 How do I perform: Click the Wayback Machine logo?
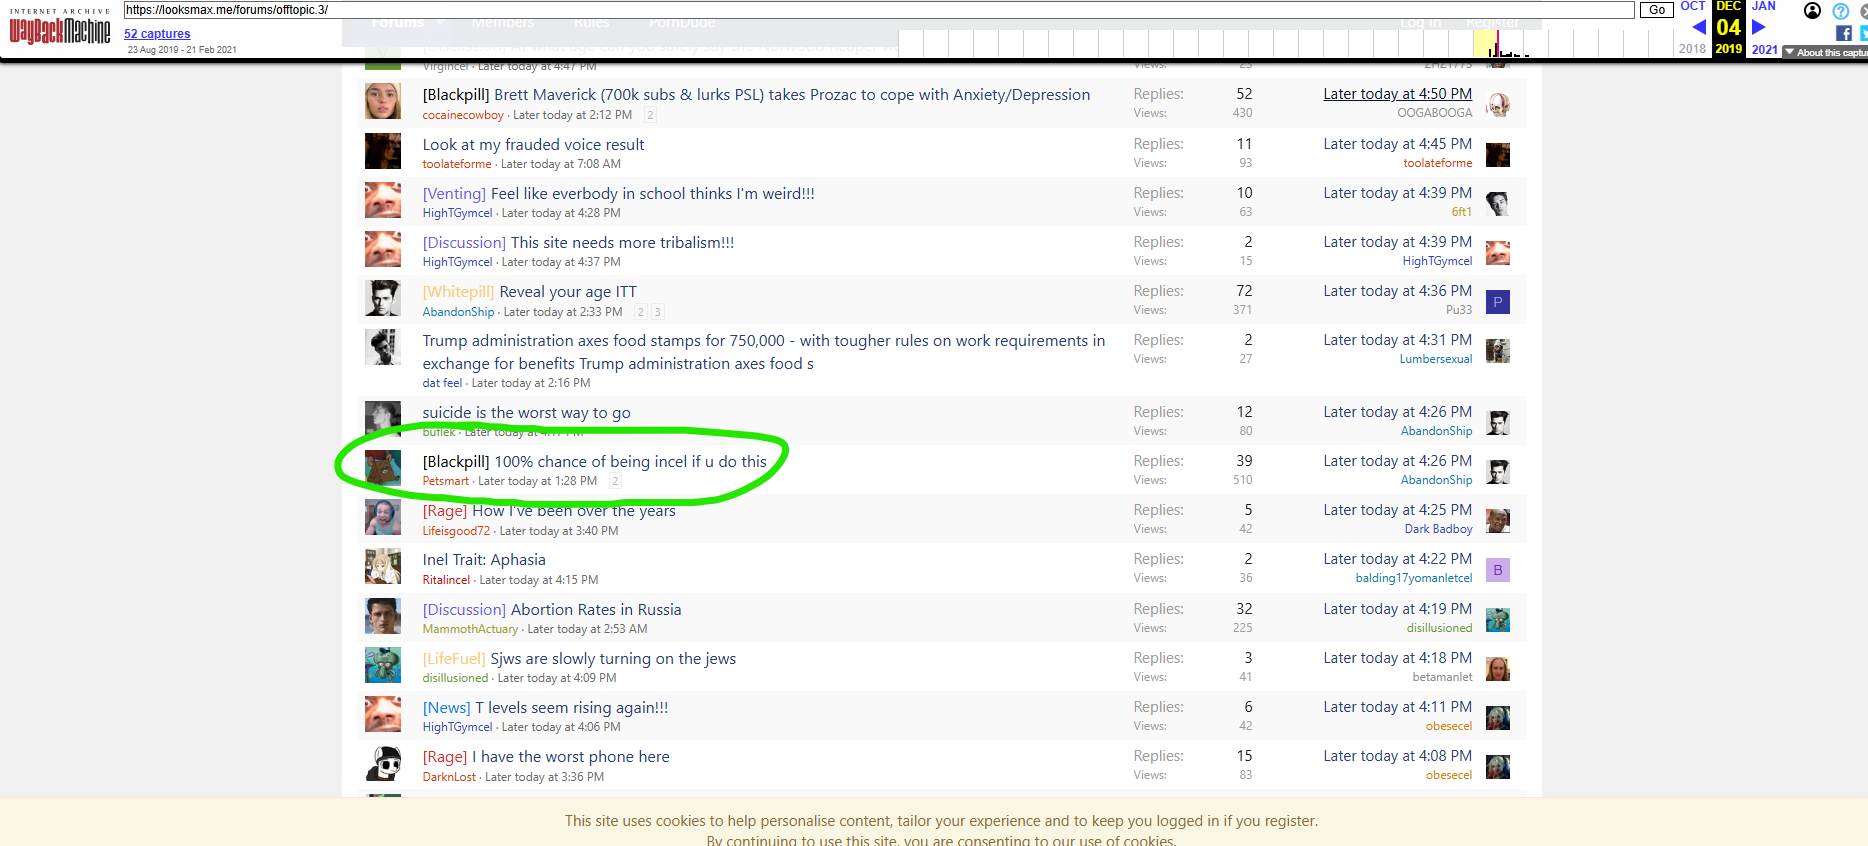tap(60, 30)
